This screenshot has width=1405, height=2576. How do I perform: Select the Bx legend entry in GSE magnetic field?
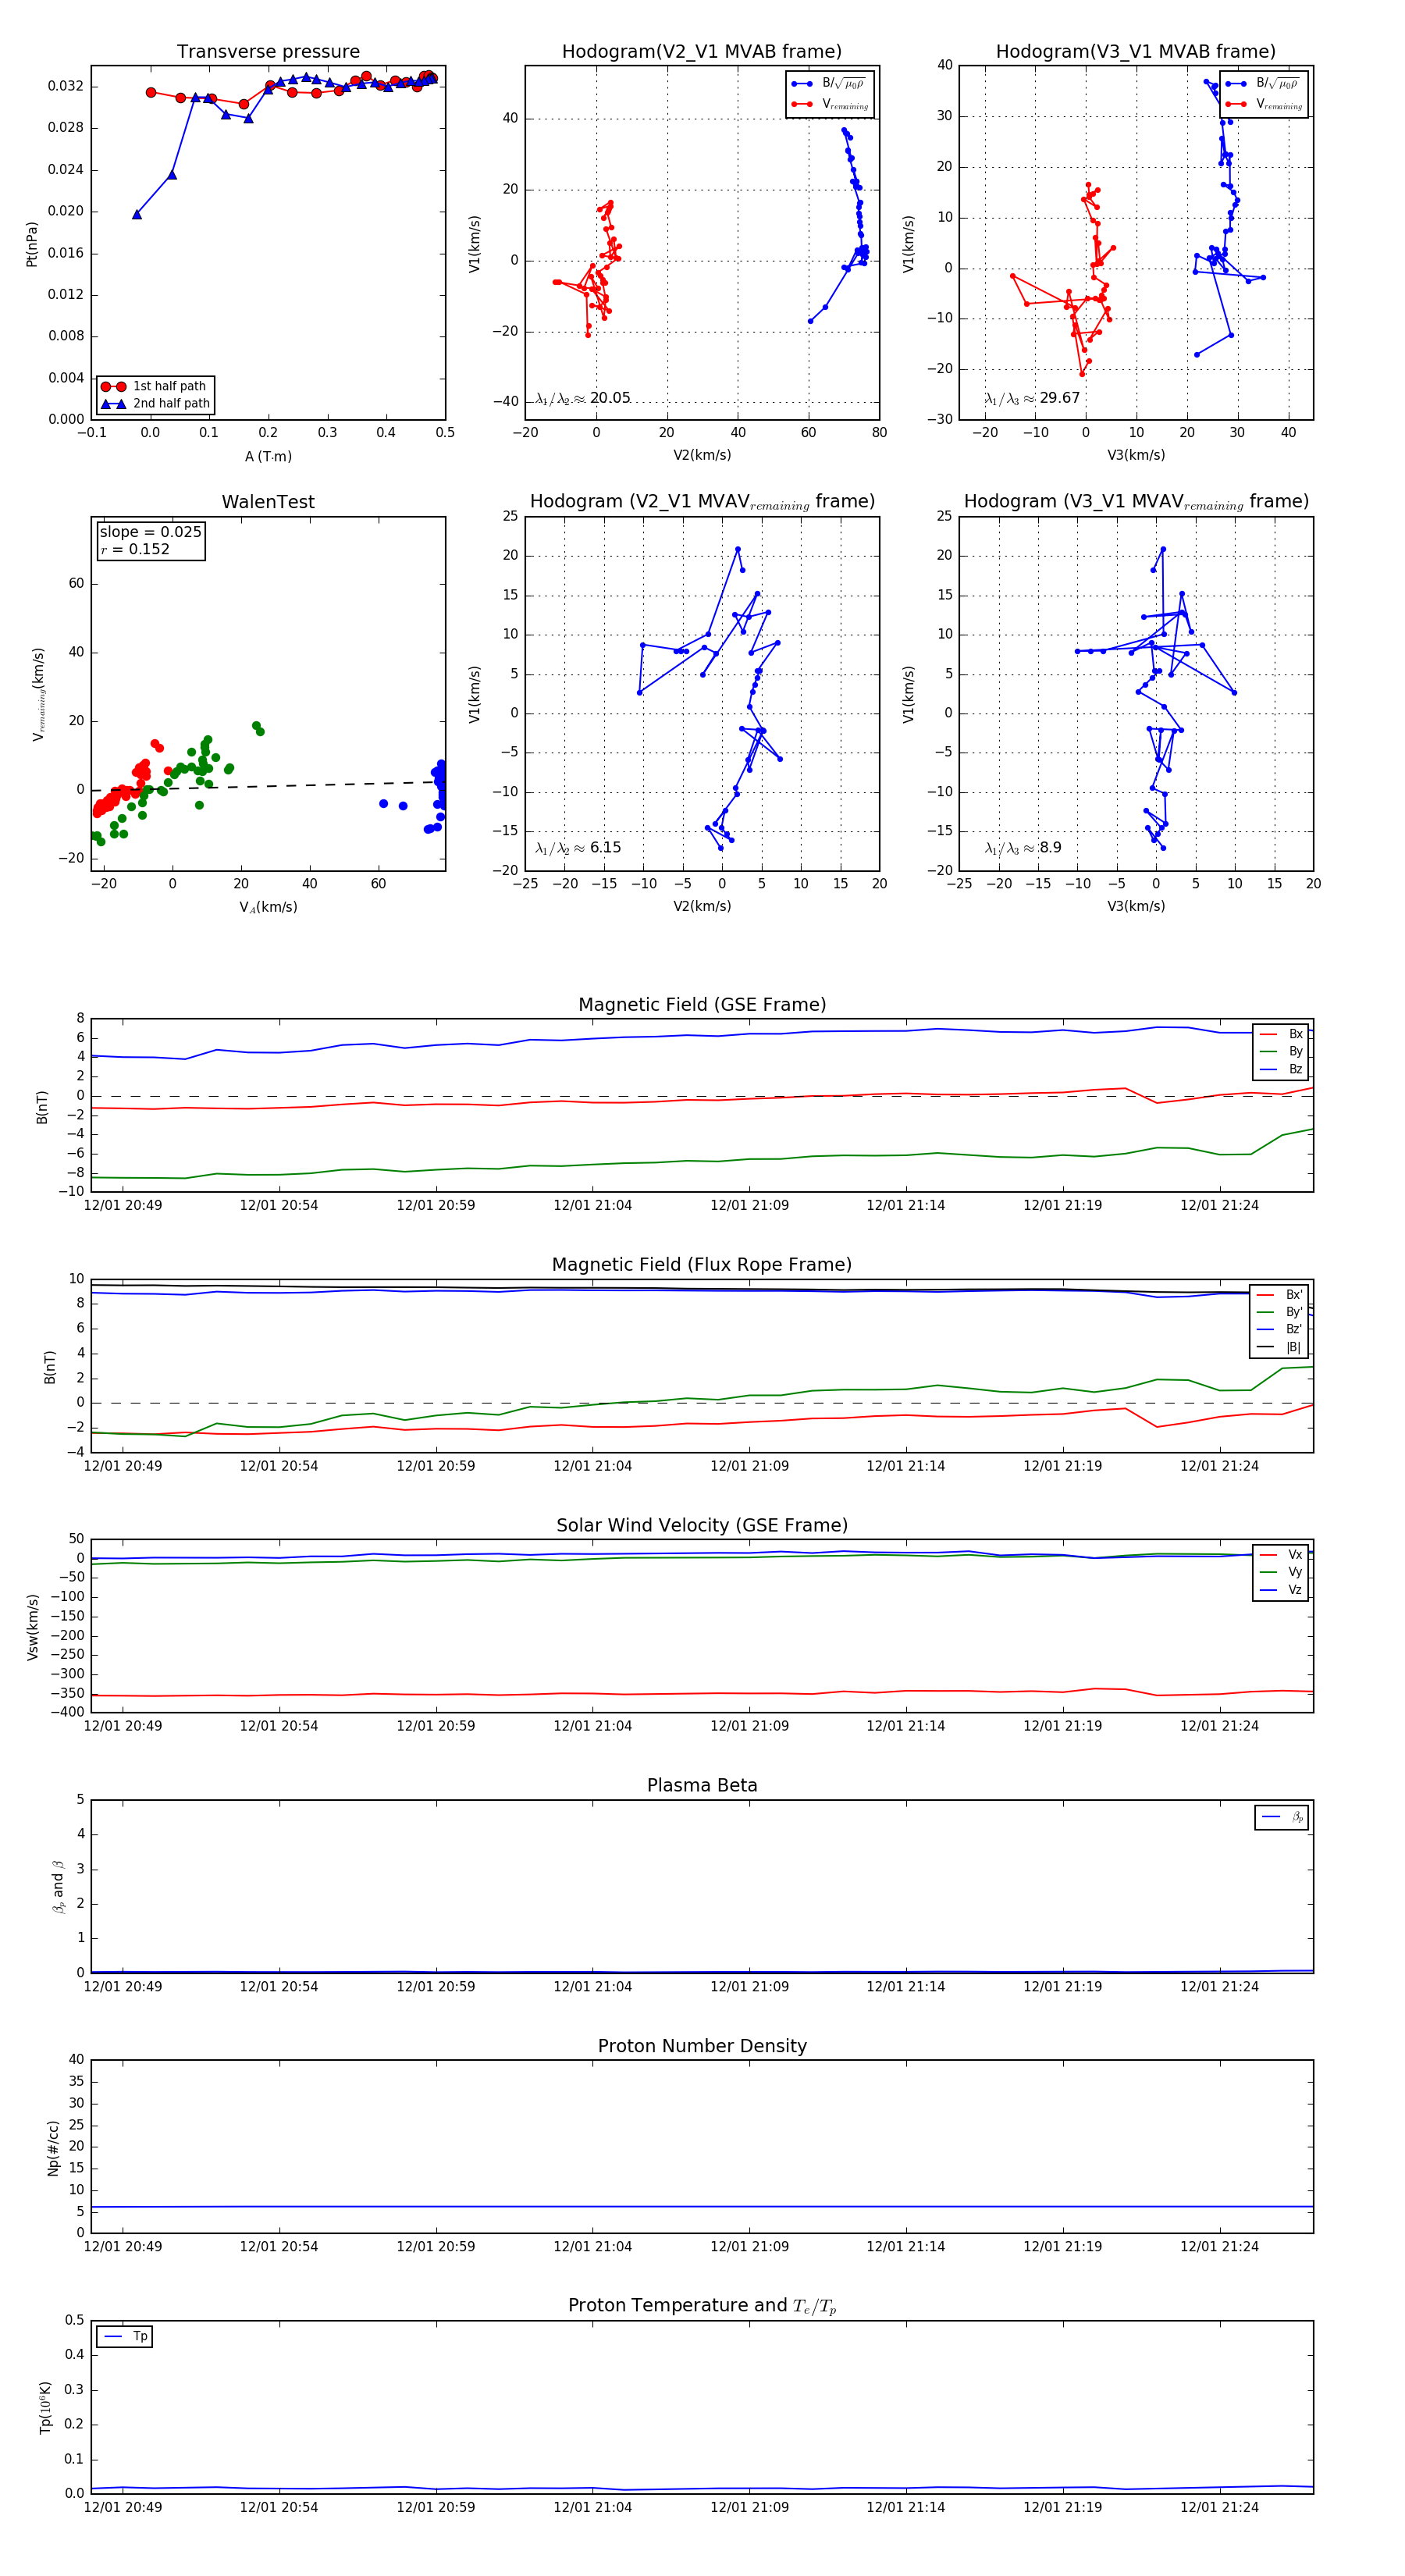(x=1281, y=1034)
